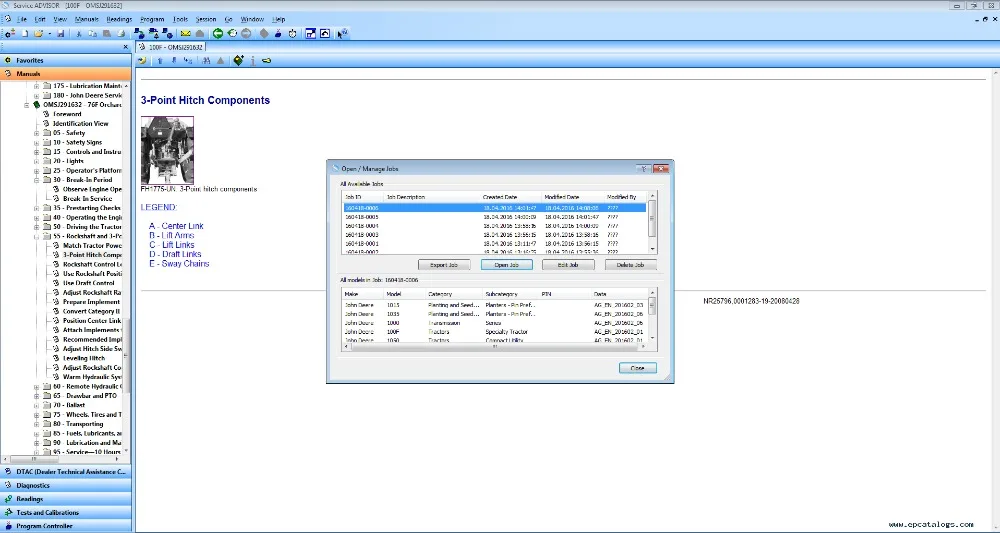Click the green history globe icon
The width and height of the screenshot is (1000, 533).
pos(232,34)
